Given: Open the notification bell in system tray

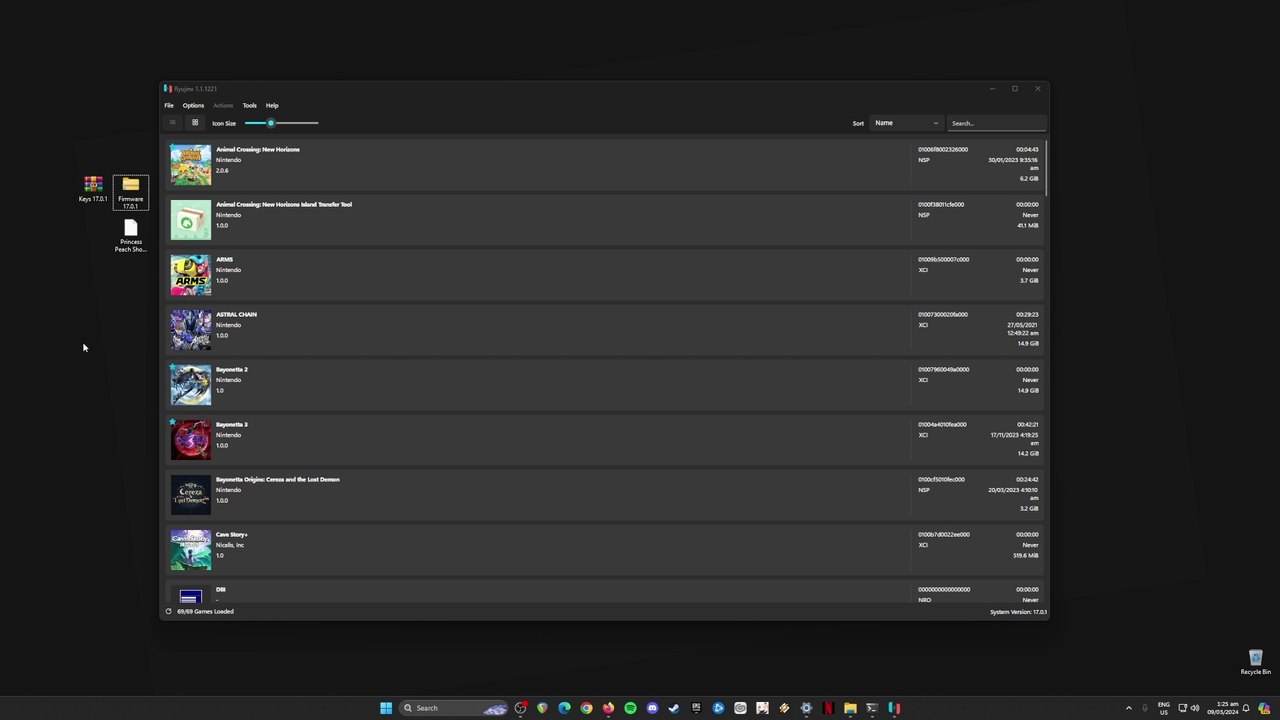Looking at the screenshot, I should [1246, 708].
